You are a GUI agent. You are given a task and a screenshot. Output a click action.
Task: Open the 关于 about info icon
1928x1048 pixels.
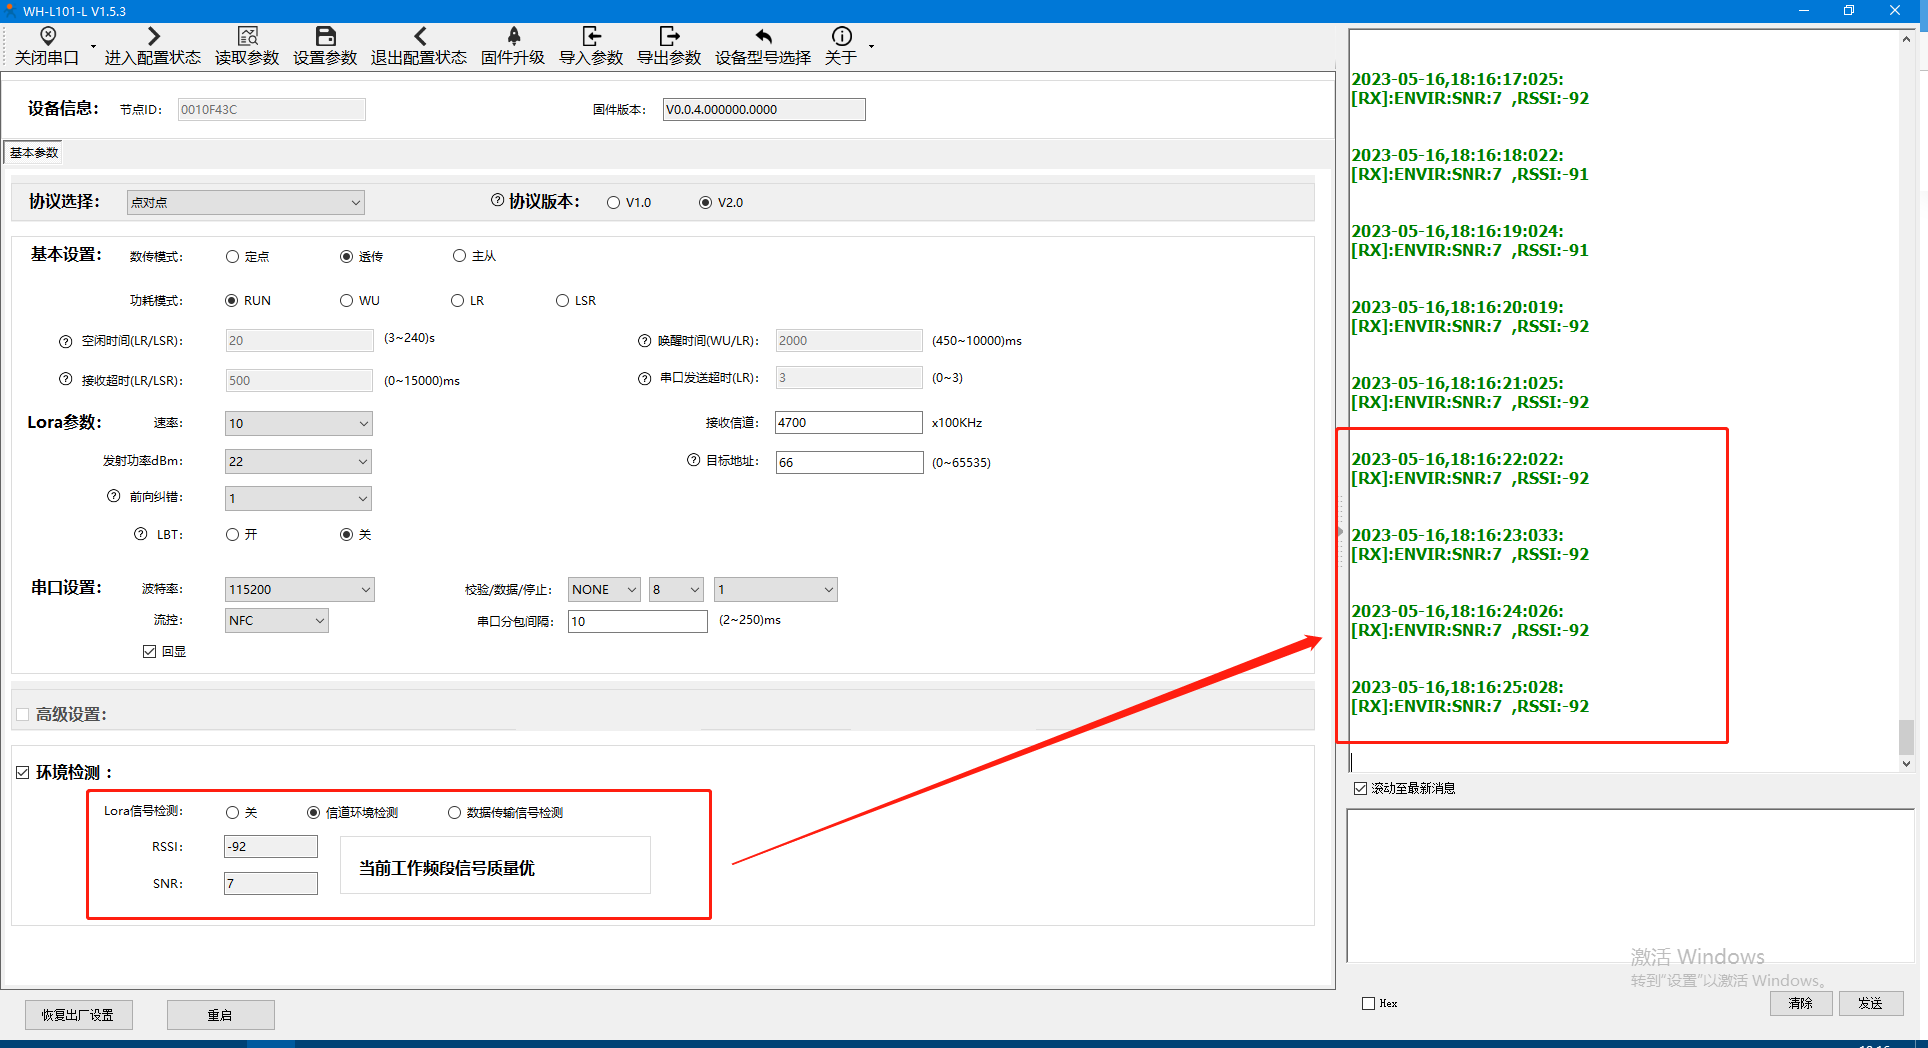pos(841,37)
